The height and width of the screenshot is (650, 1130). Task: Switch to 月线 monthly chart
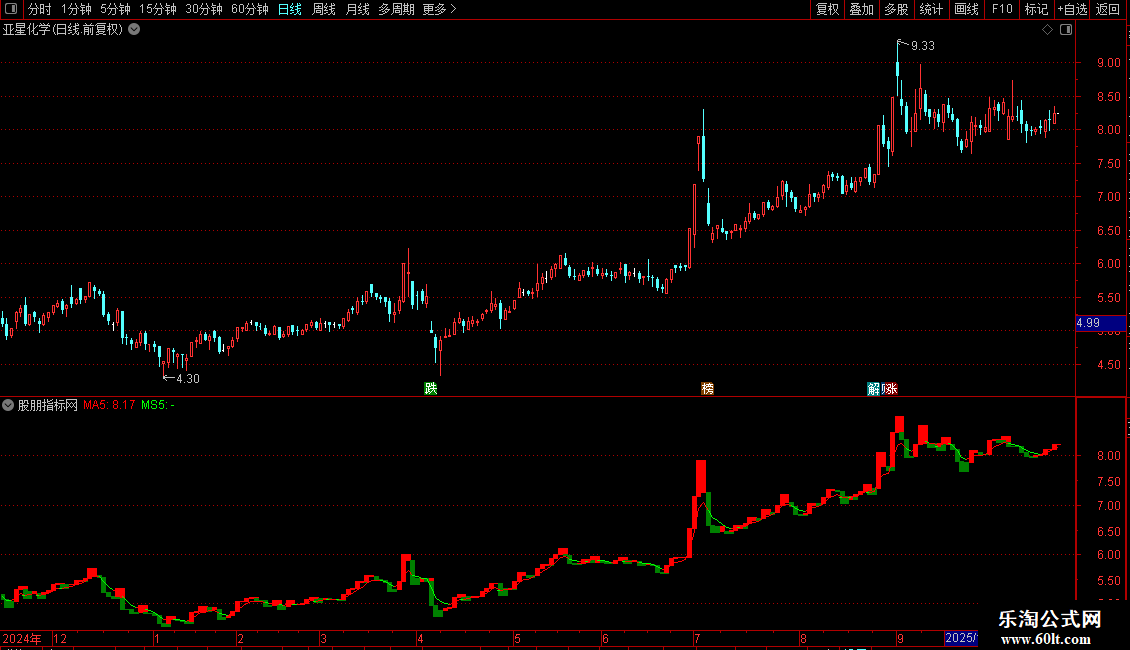(357, 9)
